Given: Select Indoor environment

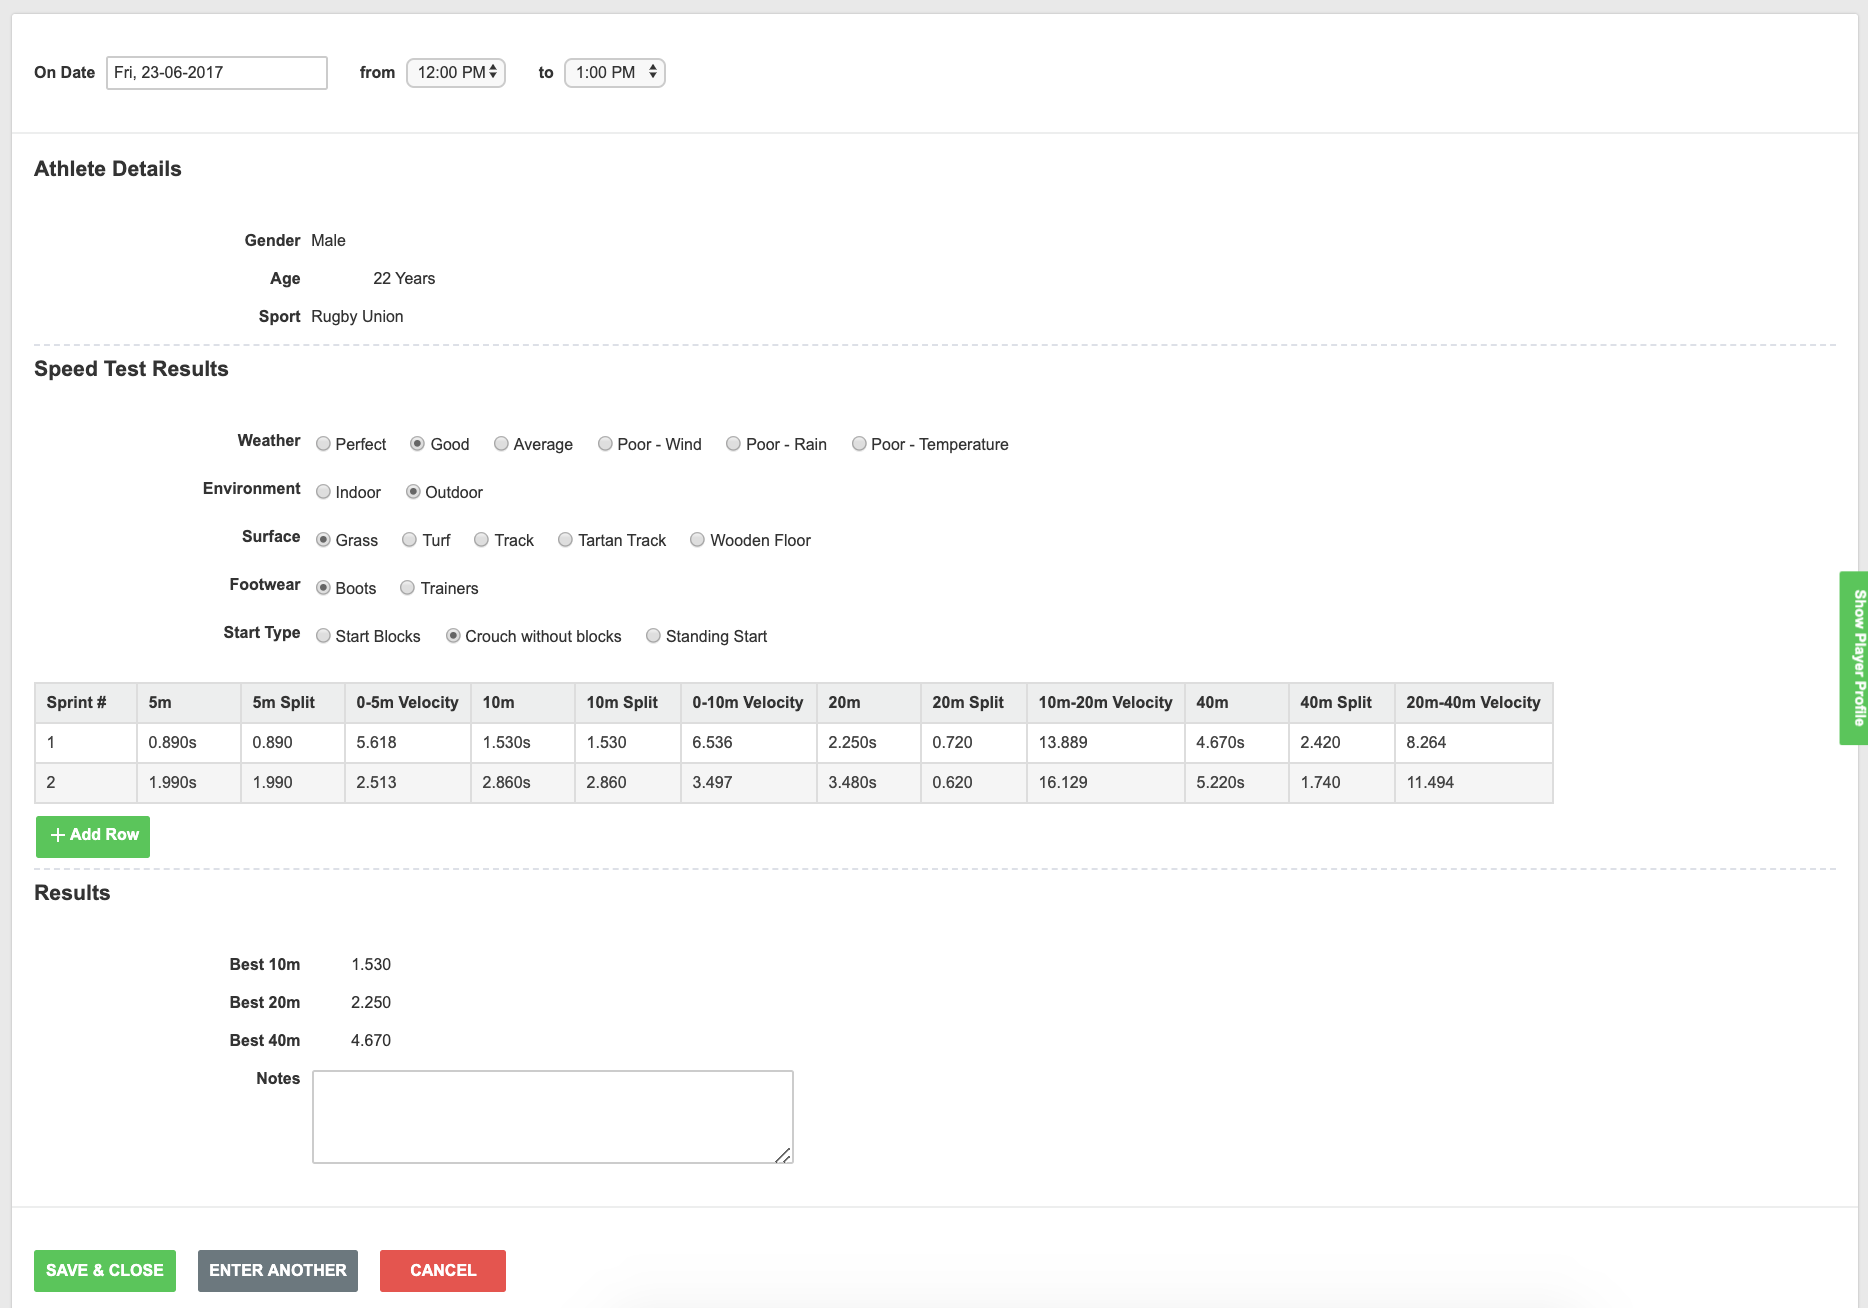Looking at the screenshot, I should point(323,492).
